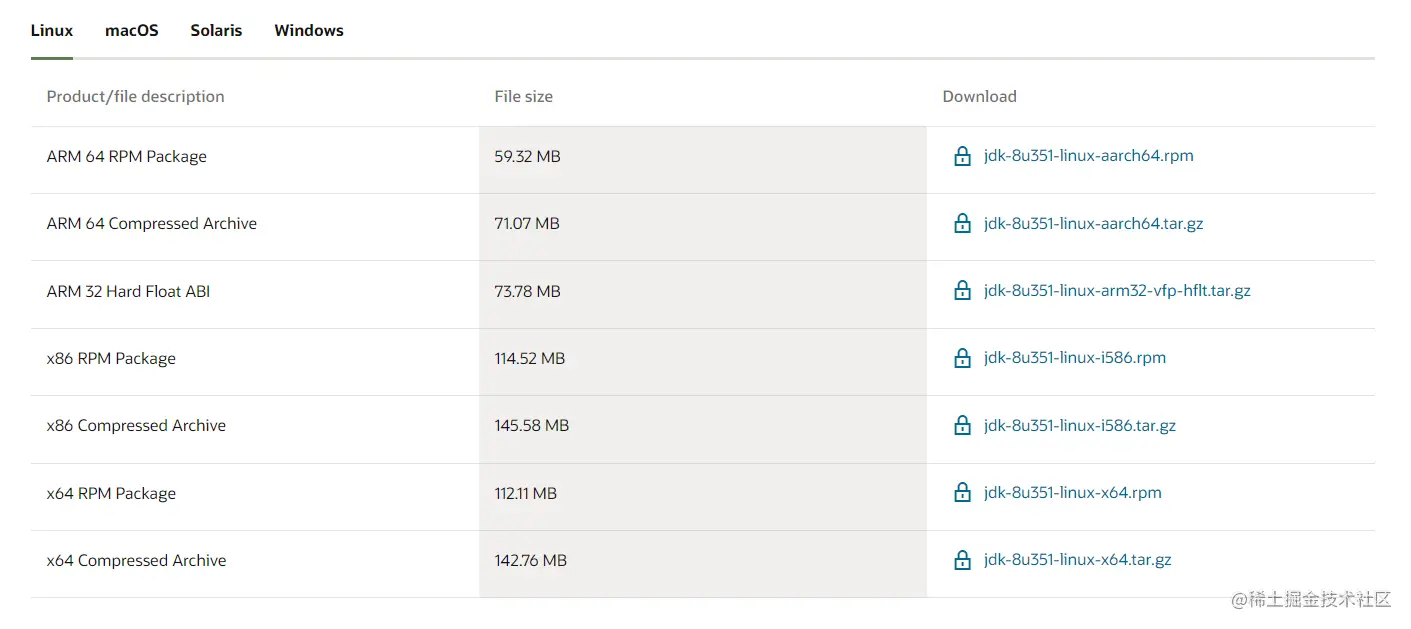1411x629 pixels.
Task: Click the 59.32 MB file size cell
Action: [x=527, y=156]
